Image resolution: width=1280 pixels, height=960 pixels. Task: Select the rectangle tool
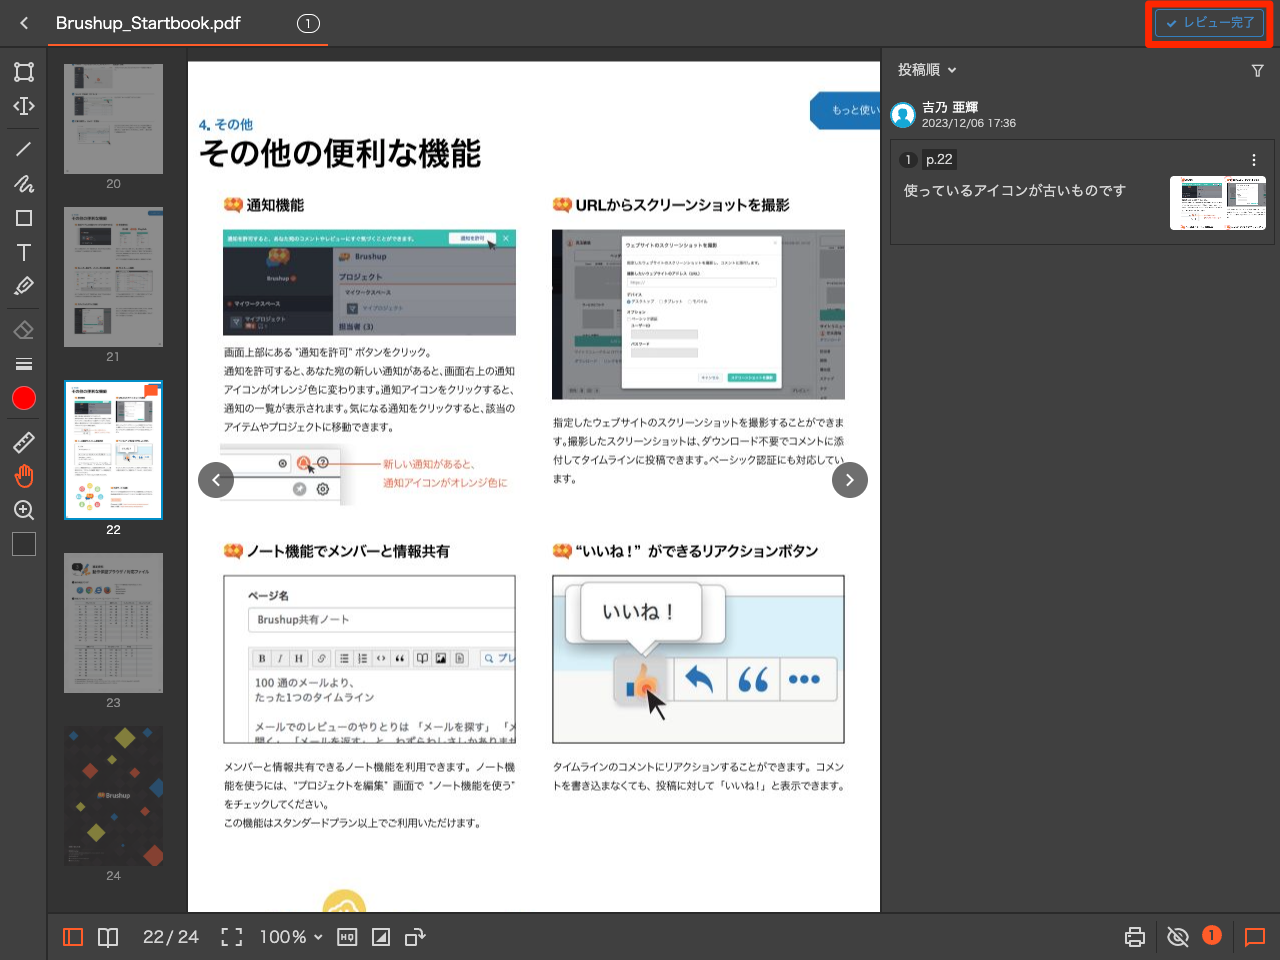[x=23, y=217]
